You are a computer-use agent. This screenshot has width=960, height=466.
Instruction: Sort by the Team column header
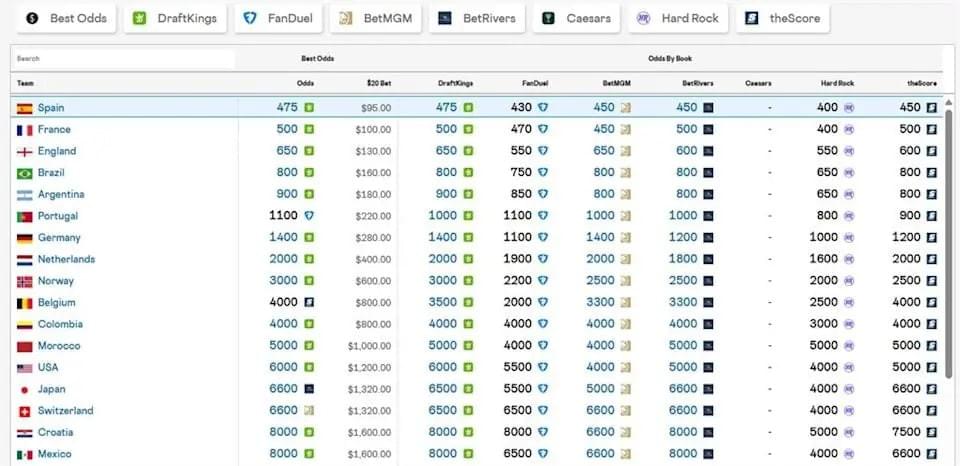(x=26, y=83)
